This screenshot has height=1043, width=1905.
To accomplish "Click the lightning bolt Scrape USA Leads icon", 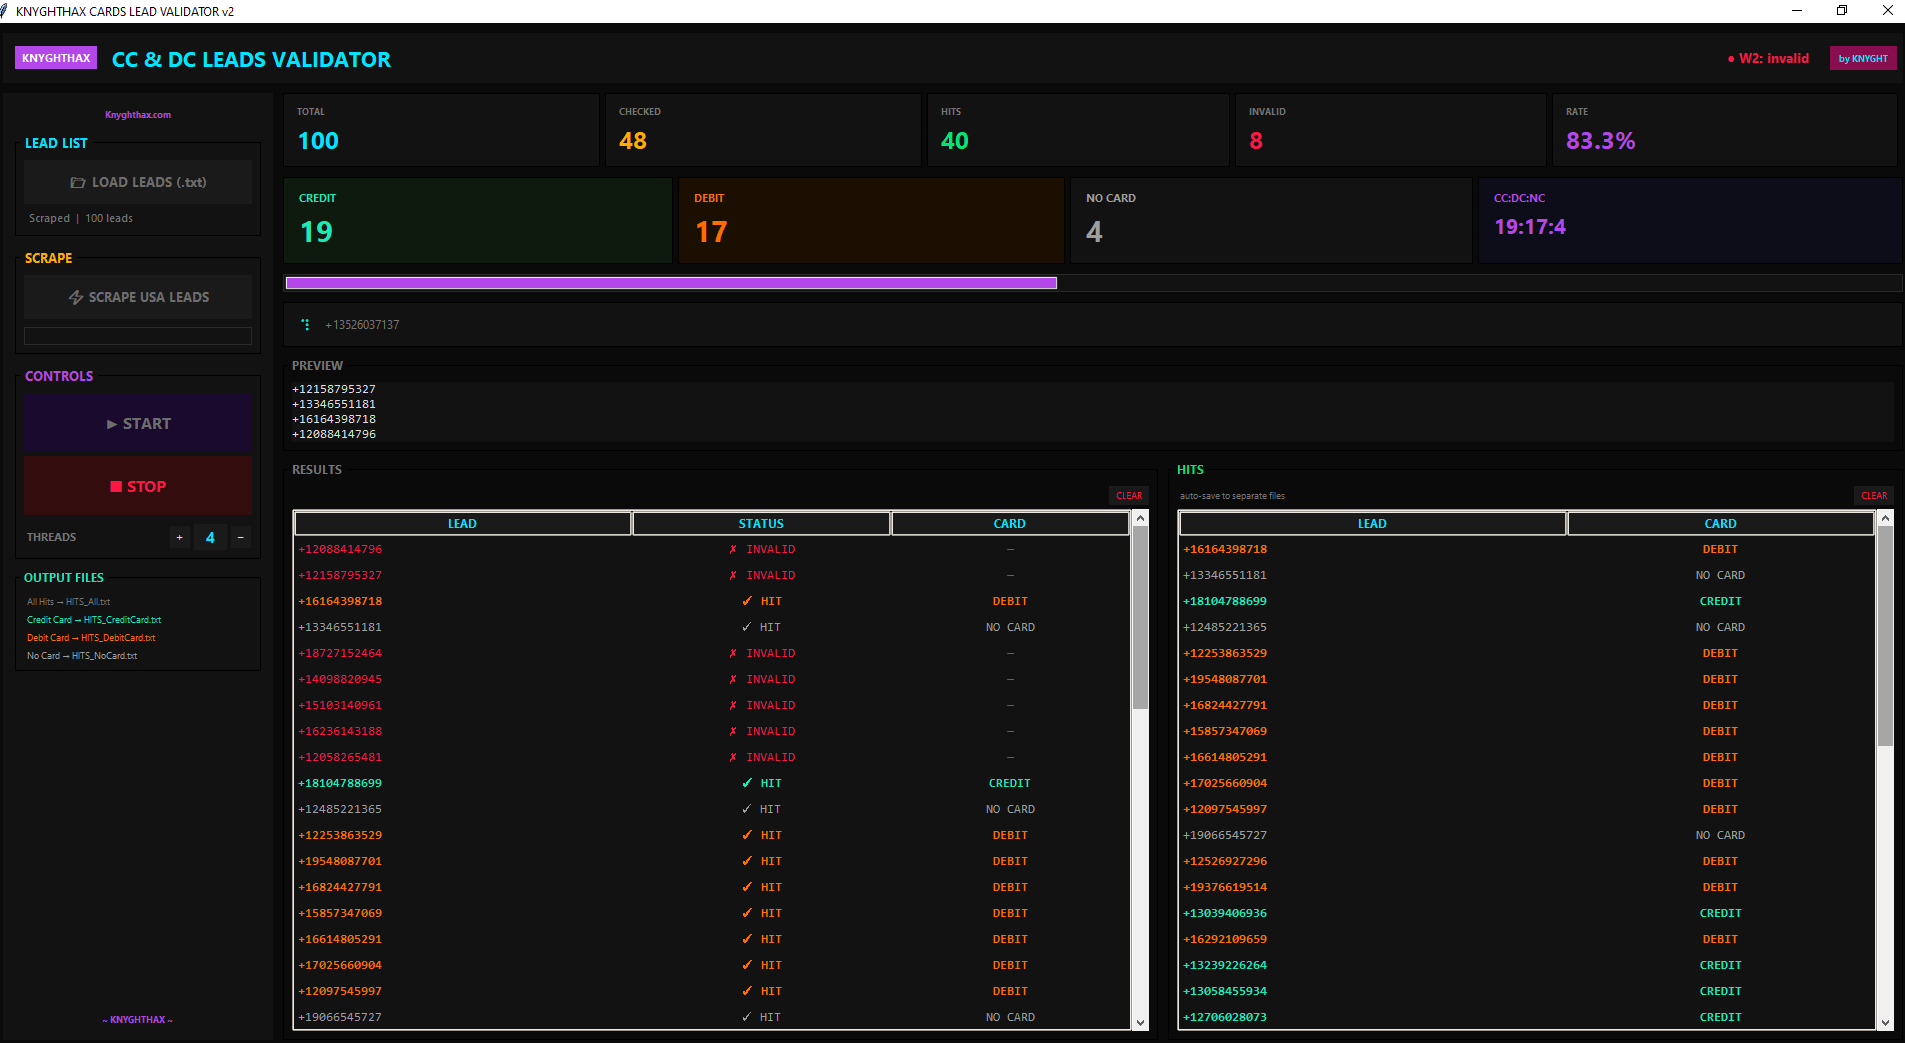I will [x=76, y=298].
